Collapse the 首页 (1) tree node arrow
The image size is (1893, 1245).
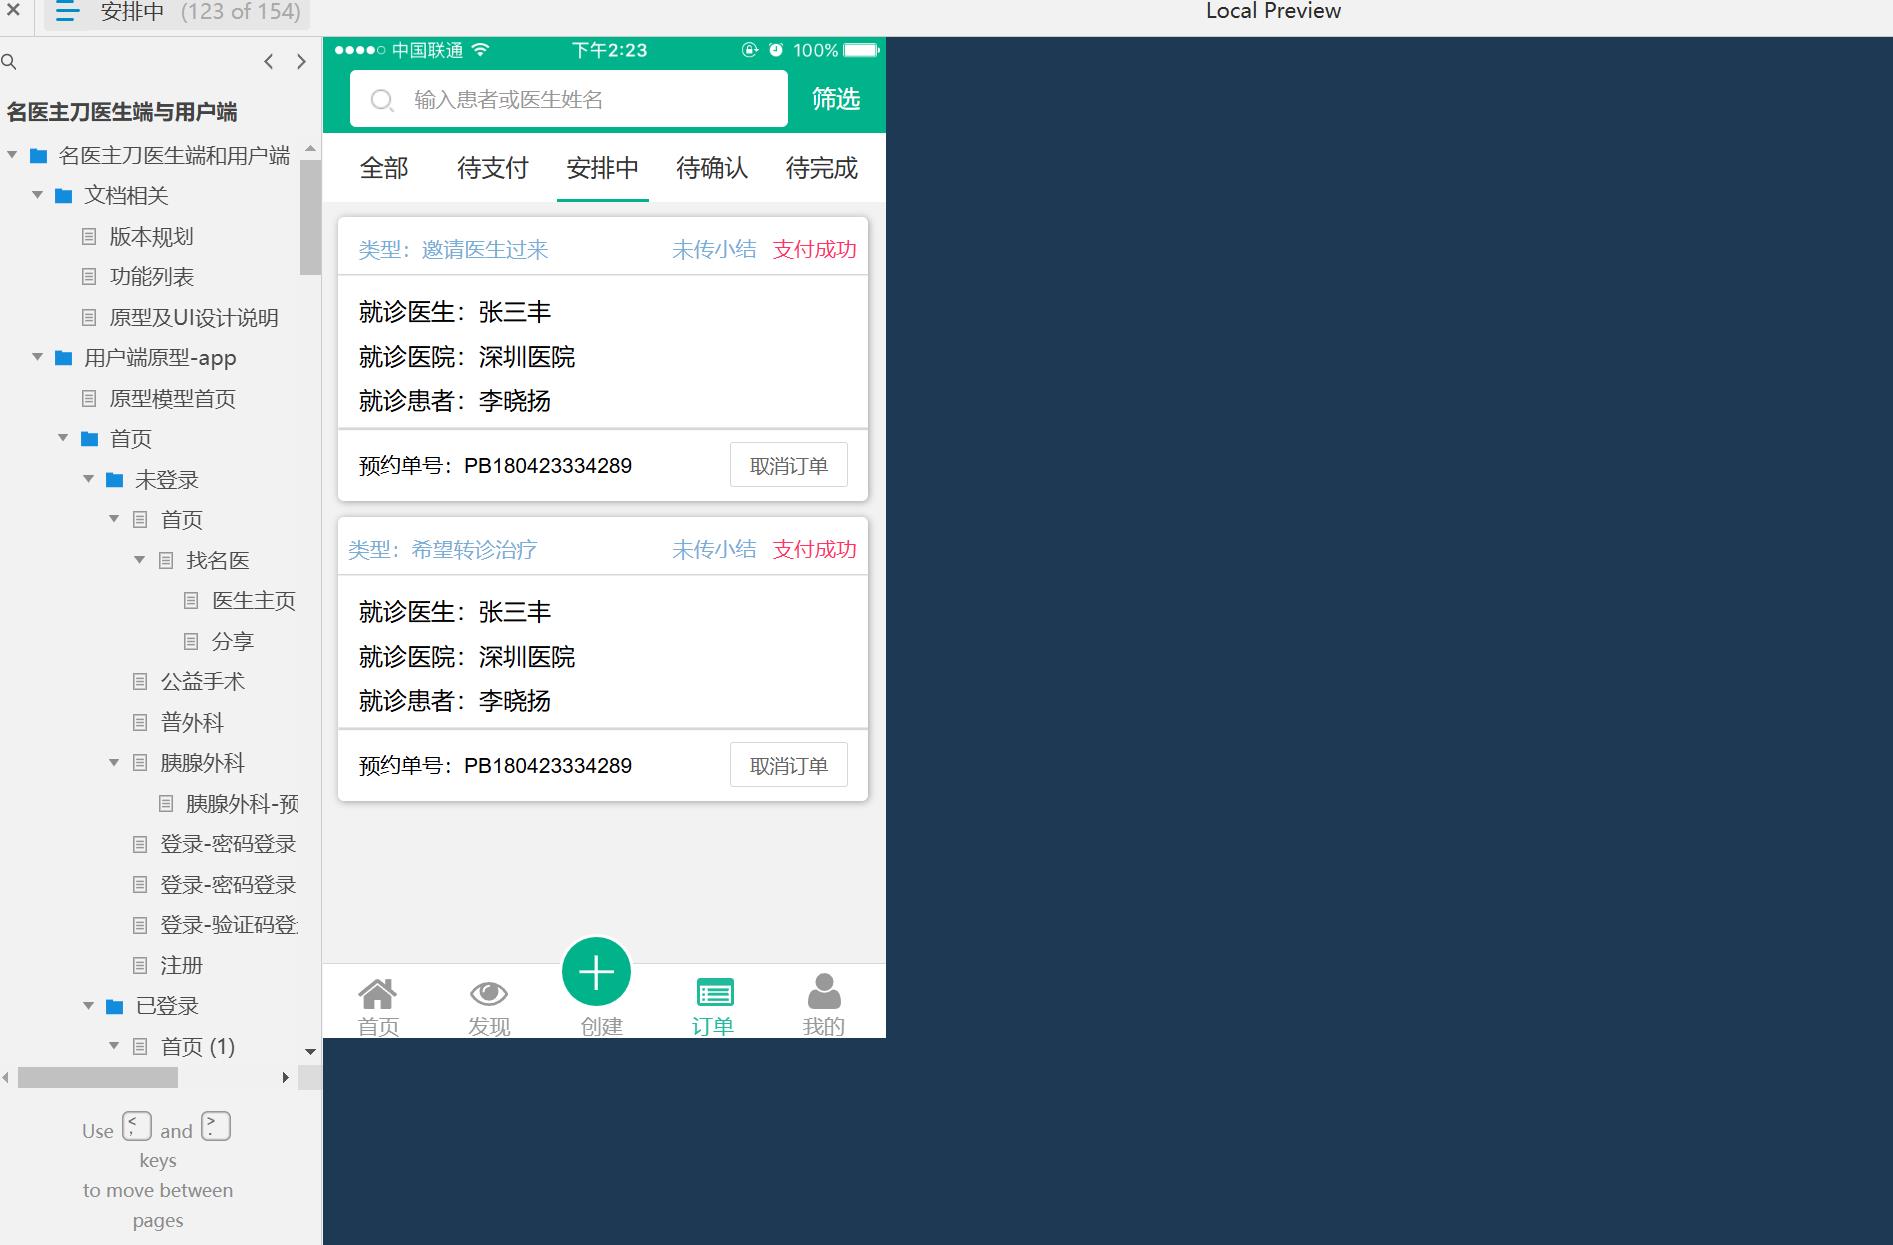114,1046
